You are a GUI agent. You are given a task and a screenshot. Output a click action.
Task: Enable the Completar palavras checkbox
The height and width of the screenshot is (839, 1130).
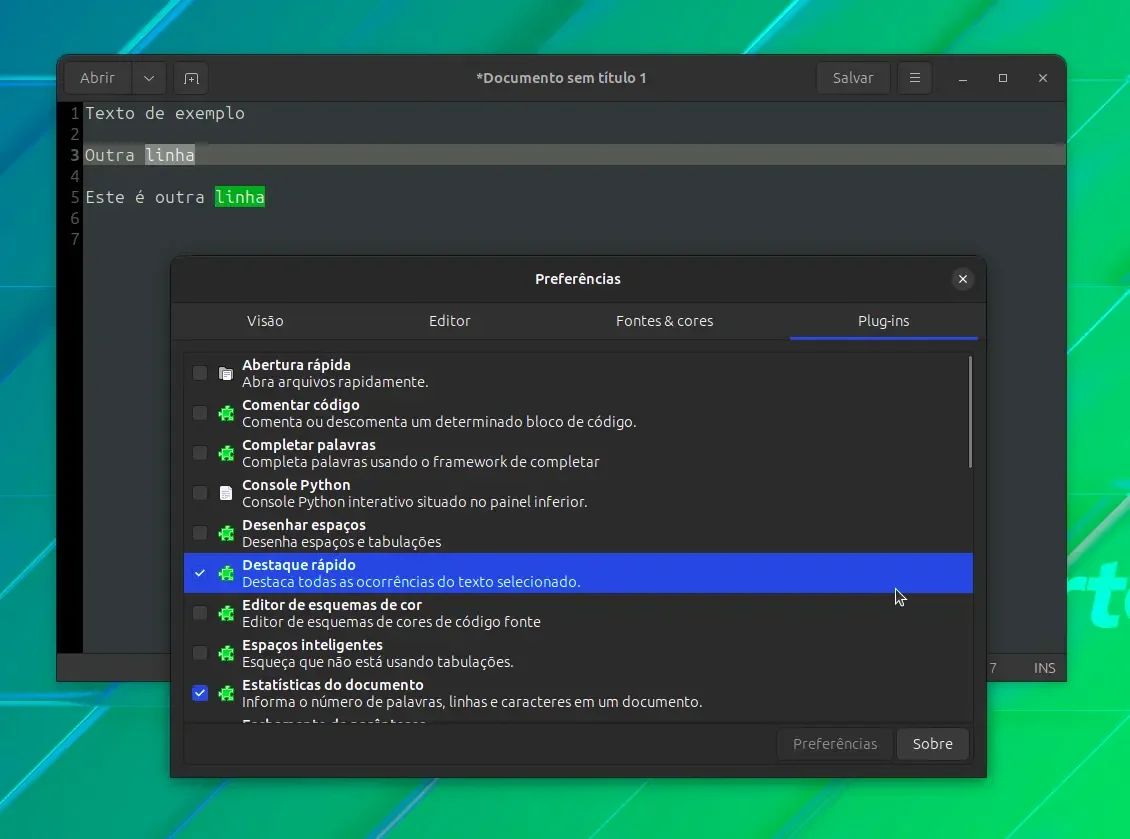200,453
